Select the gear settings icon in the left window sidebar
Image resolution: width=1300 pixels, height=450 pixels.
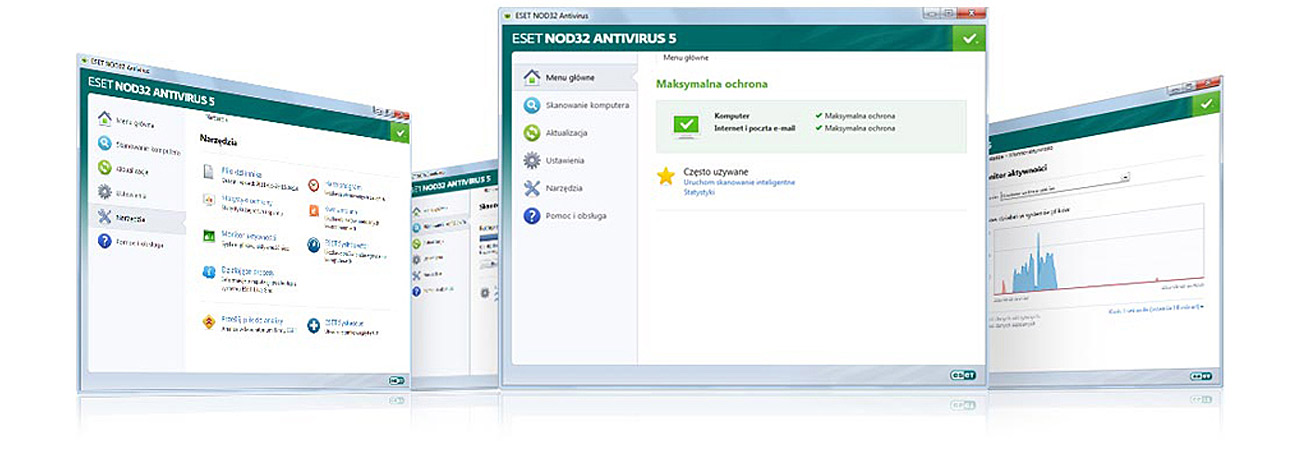tap(104, 192)
